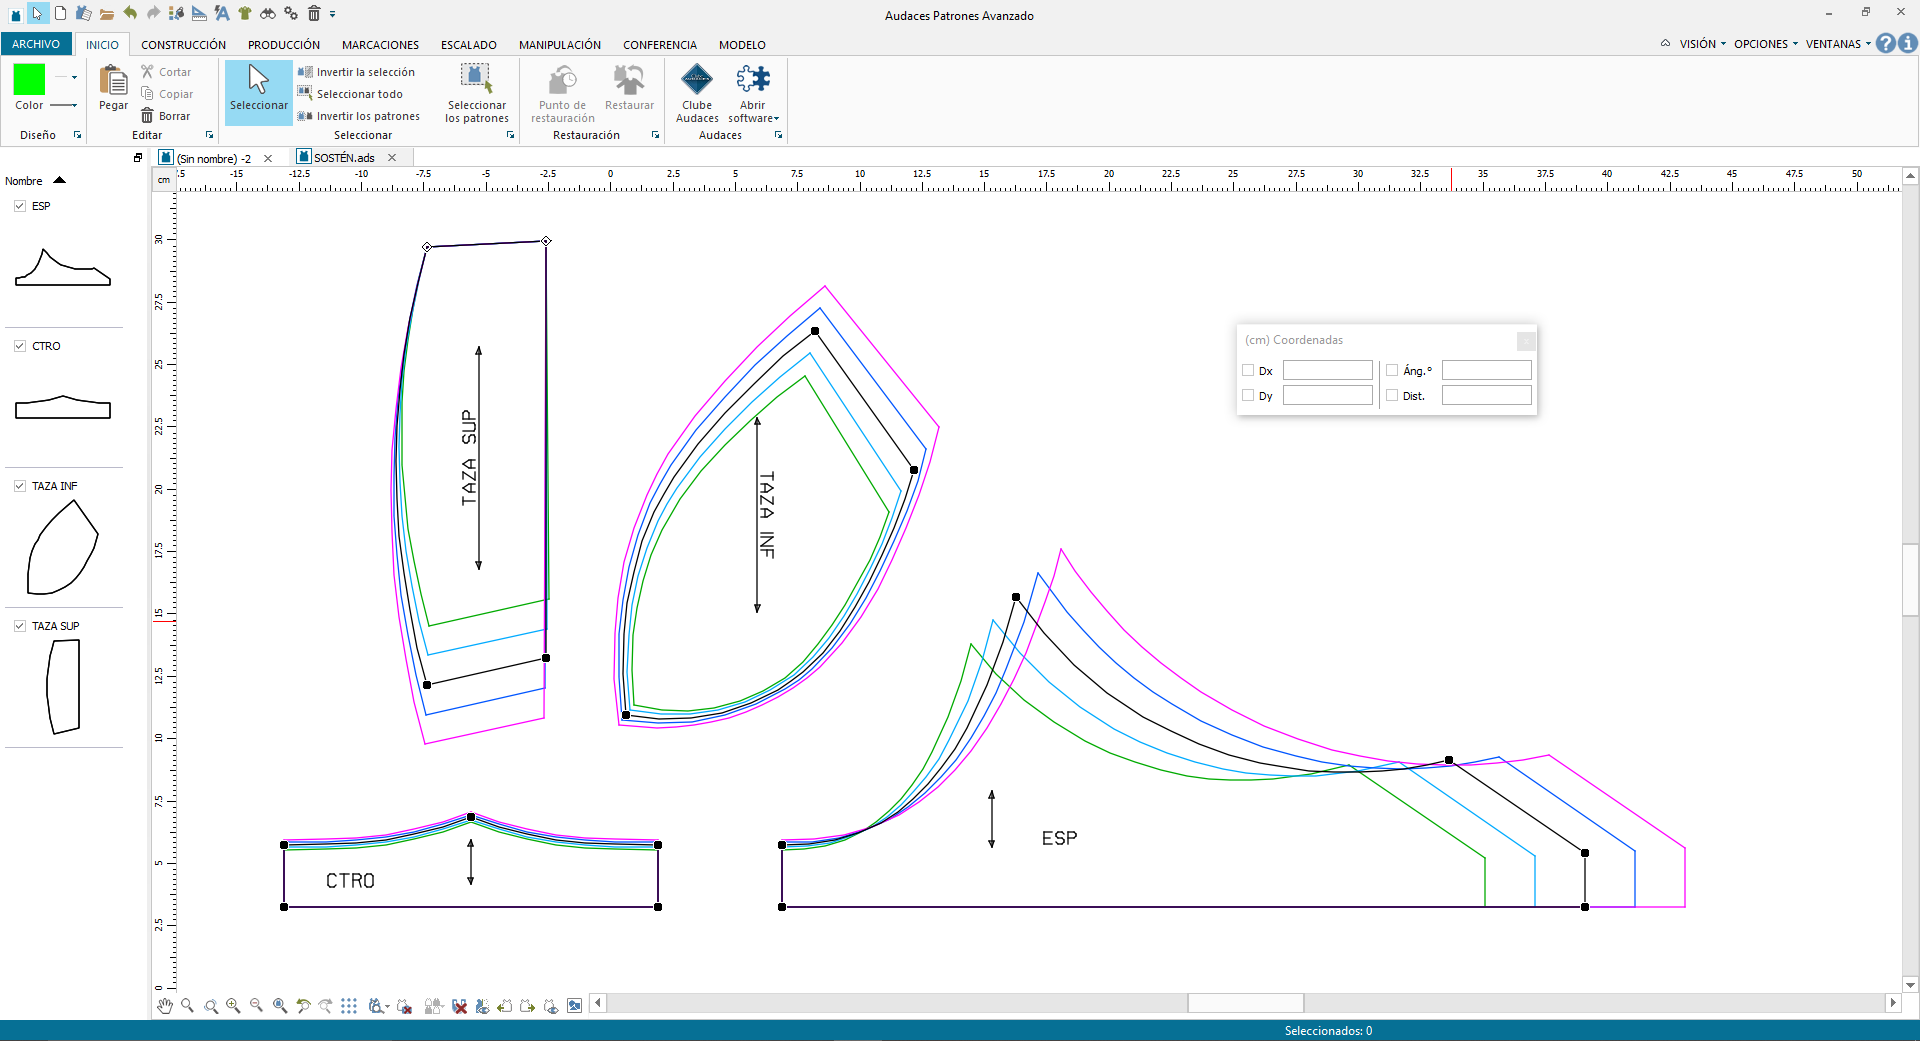
Task: Select the pan hand tool
Action: coord(165,1006)
